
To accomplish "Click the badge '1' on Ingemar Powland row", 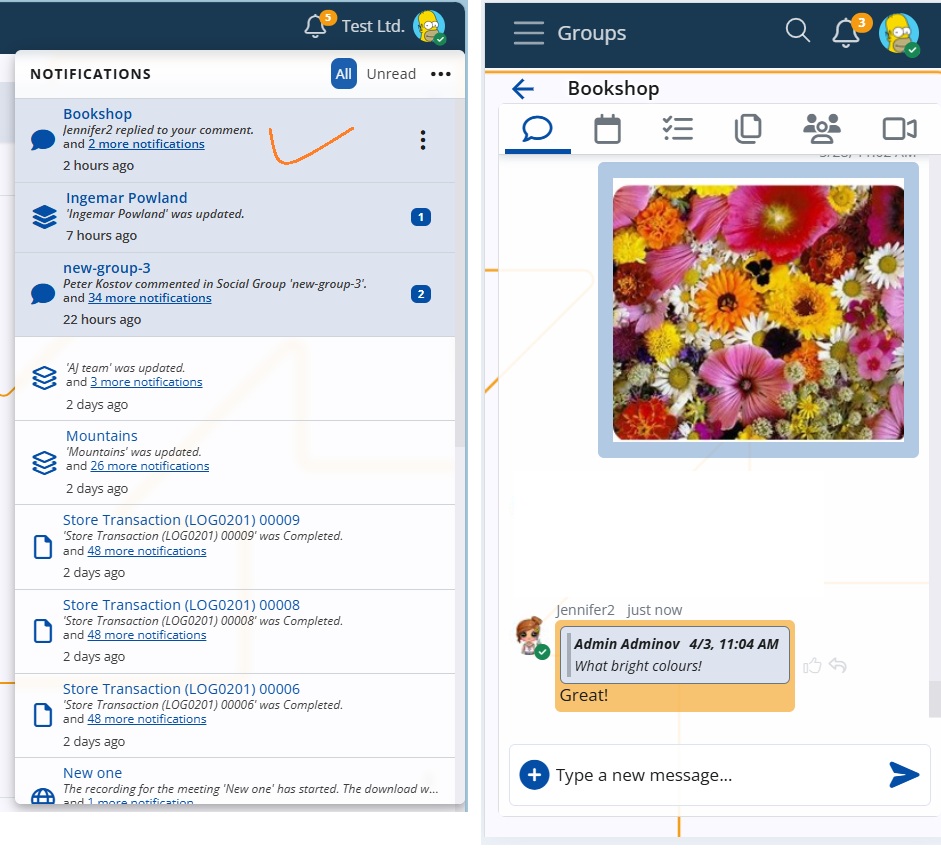I will [x=421, y=217].
